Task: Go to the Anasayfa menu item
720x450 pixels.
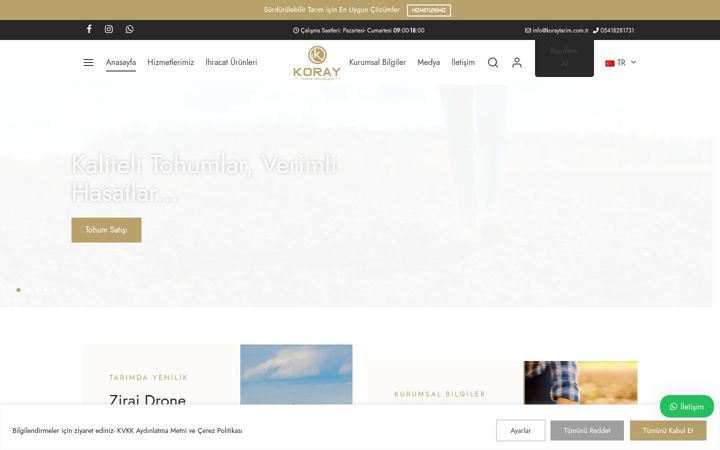Action: (x=121, y=62)
